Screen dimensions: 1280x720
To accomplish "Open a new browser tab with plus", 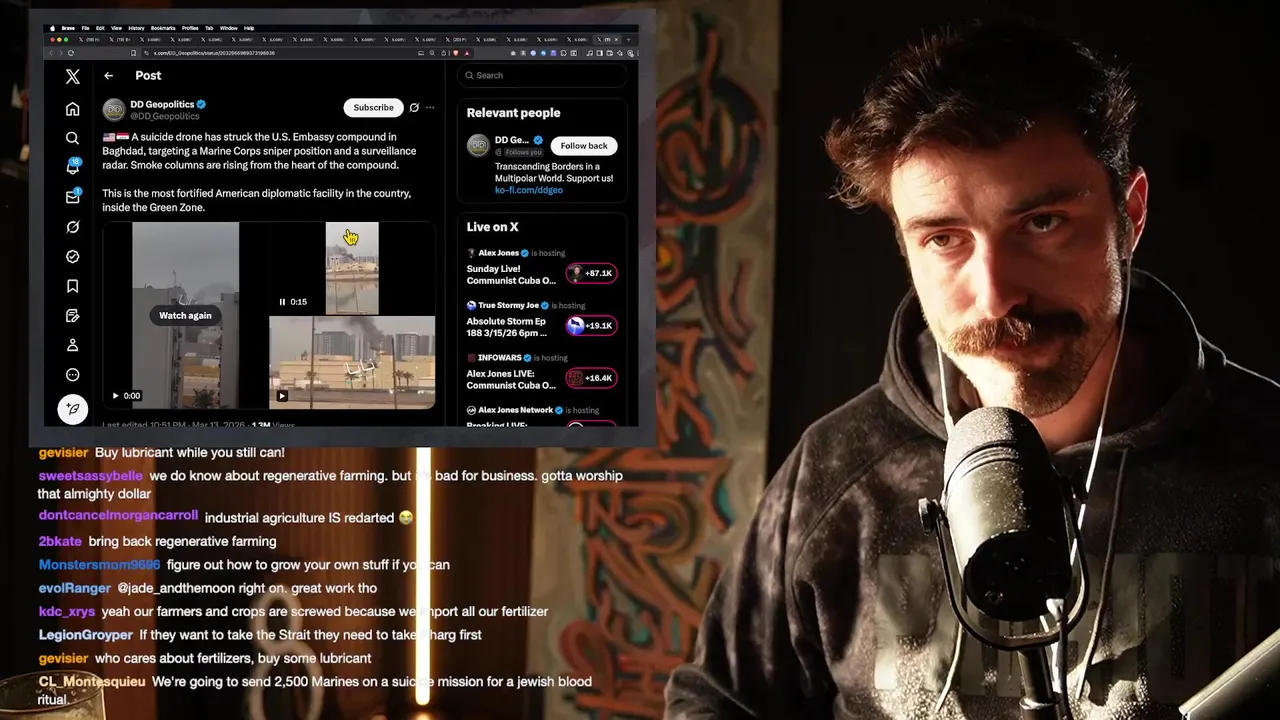I will click(x=628, y=40).
